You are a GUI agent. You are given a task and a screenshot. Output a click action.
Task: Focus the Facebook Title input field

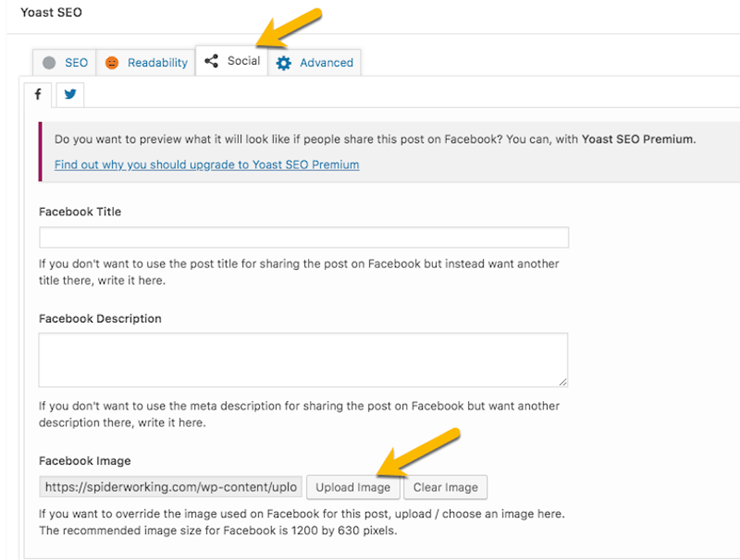point(304,237)
